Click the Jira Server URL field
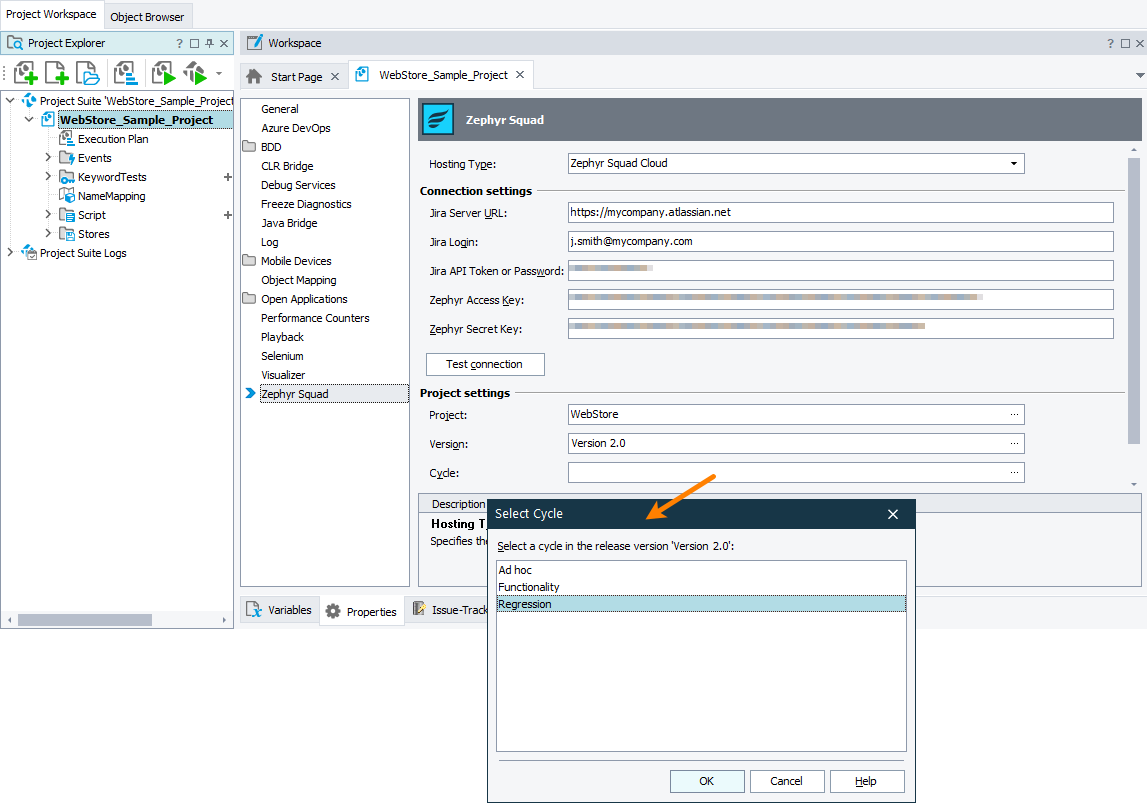This screenshot has height=803, width=1147. pos(840,212)
